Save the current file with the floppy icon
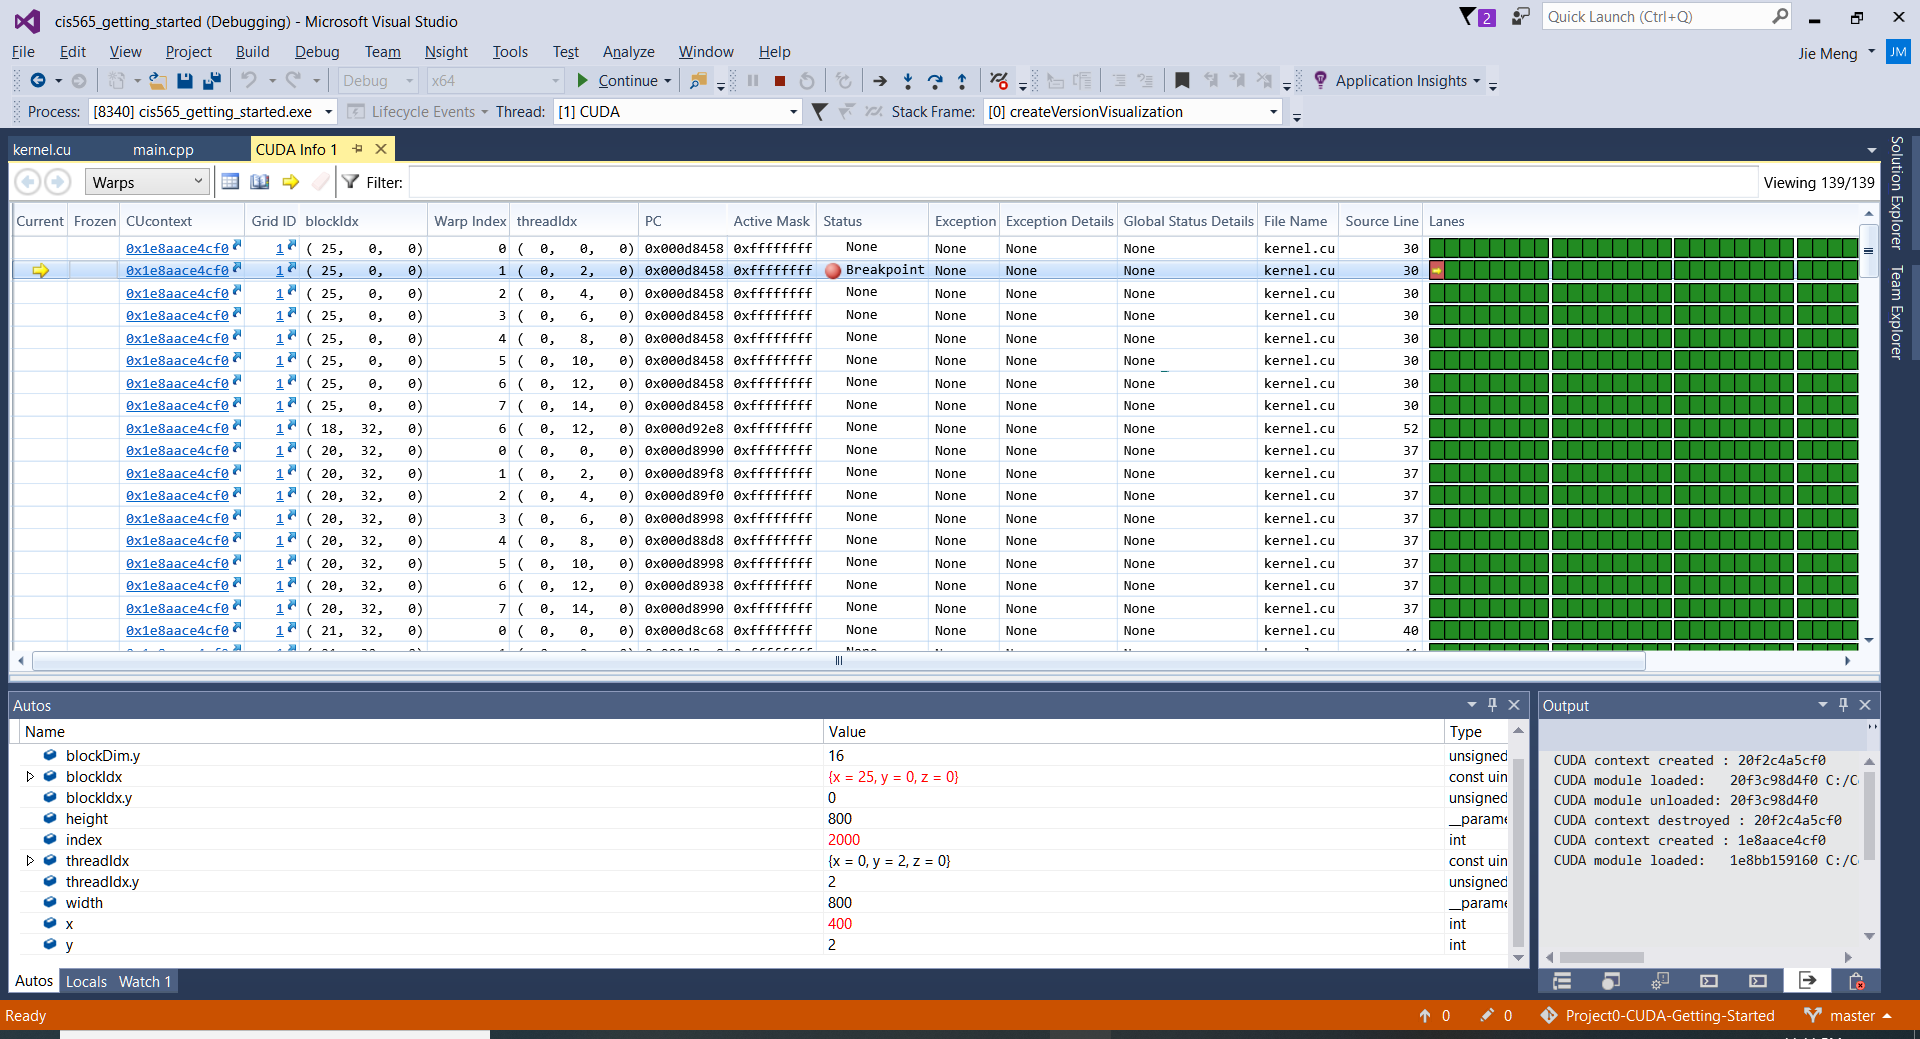 tap(185, 81)
